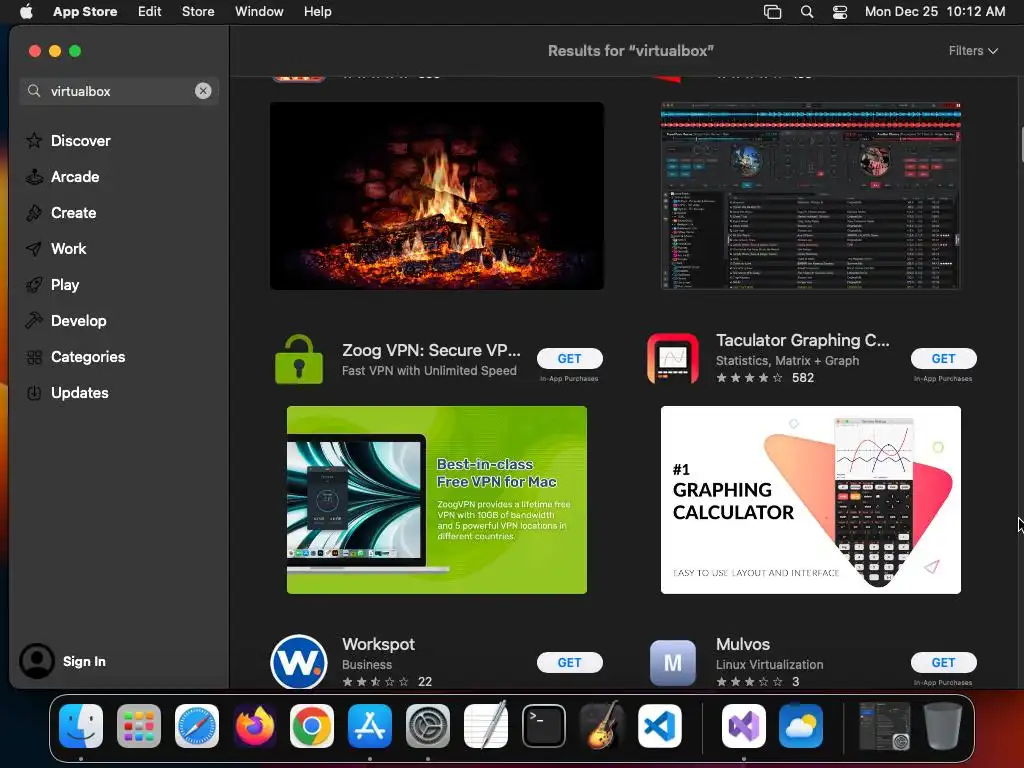
Task: Open Terminal from the Dock
Action: [x=543, y=726]
